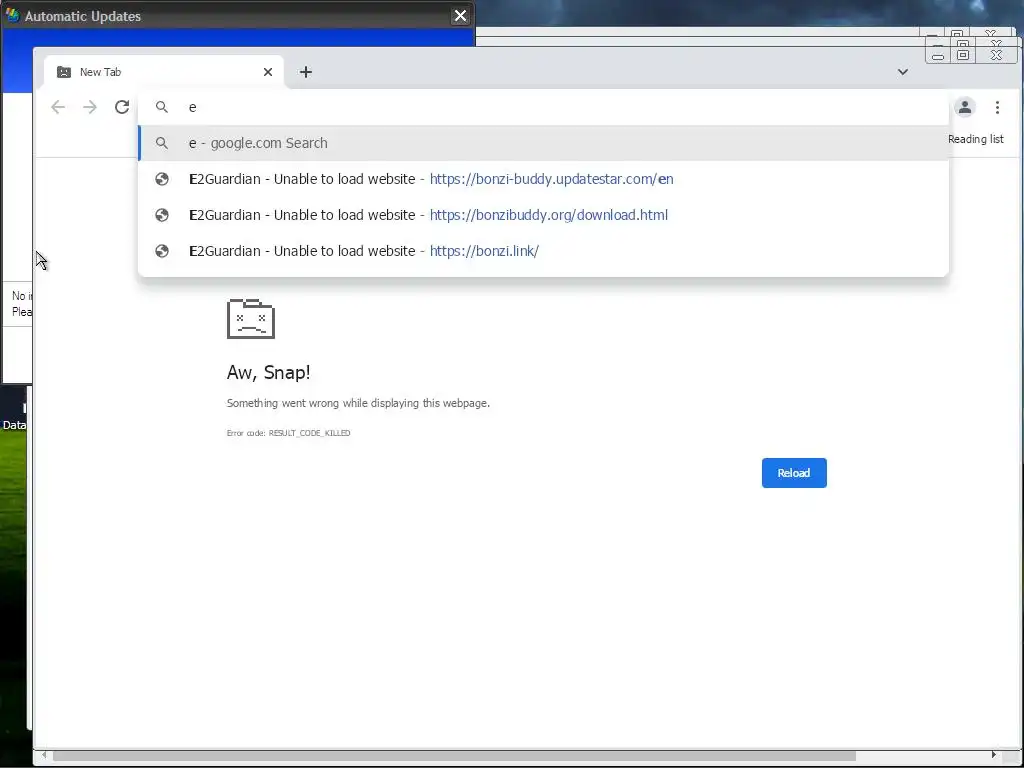Open the Reading list

click(x=976, y=139)
